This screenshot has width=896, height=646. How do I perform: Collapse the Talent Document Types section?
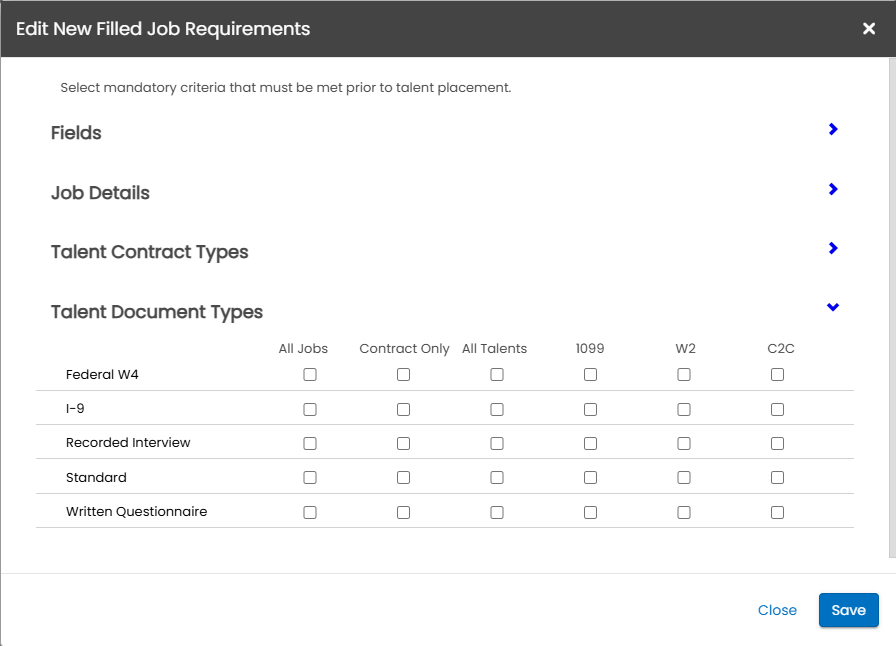(x=833, y=308)
